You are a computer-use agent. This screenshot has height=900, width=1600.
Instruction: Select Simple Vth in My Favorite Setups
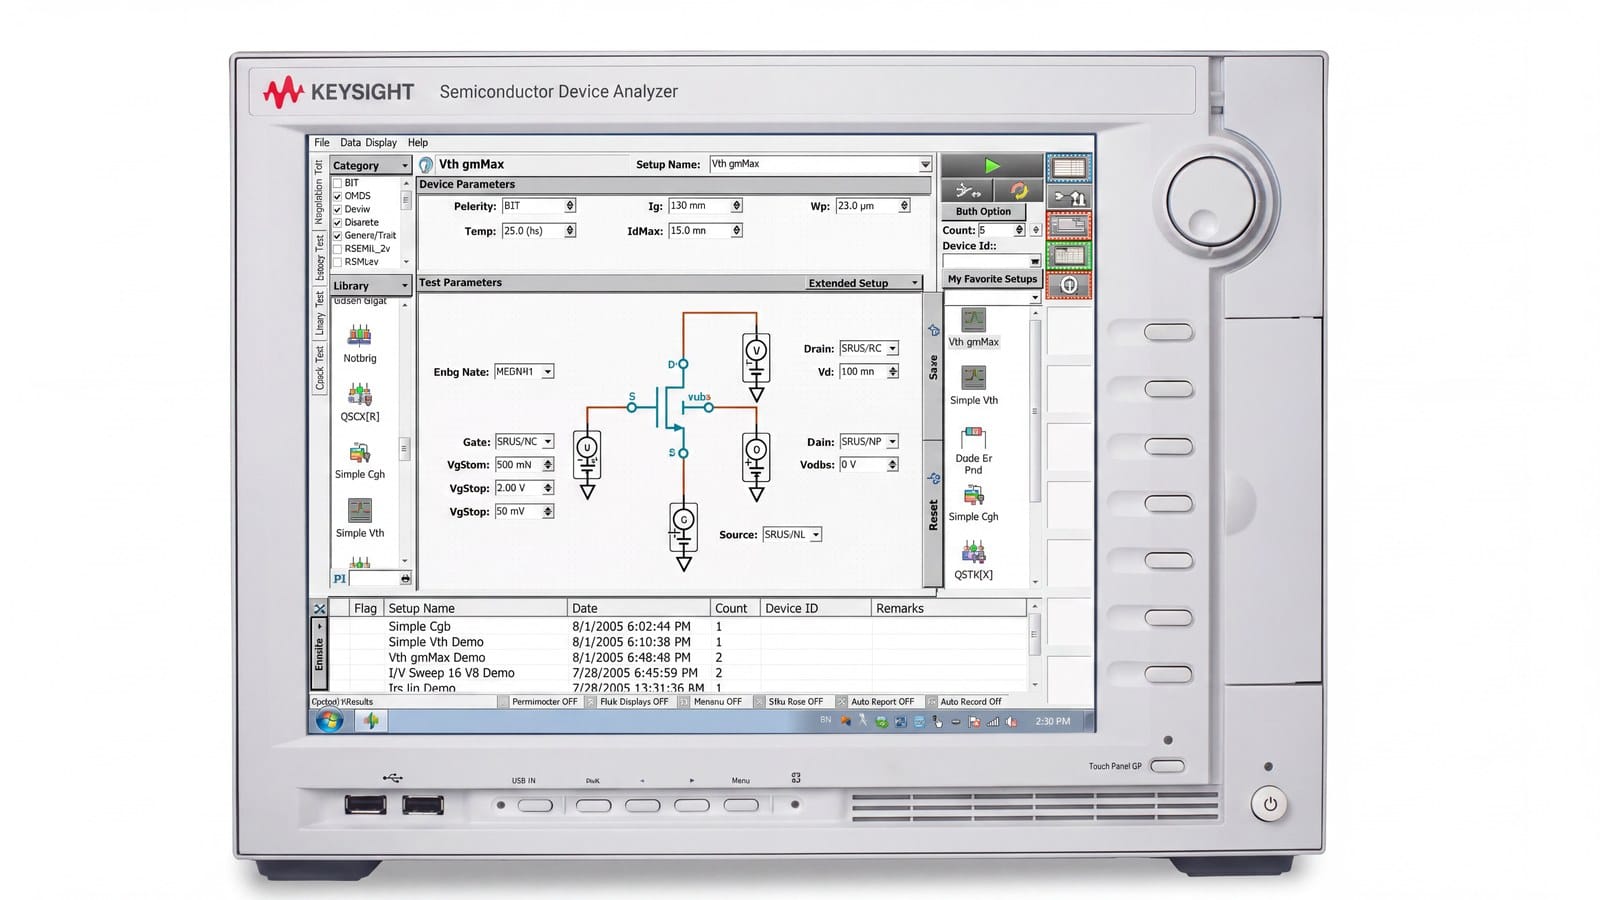click(973, 386)
